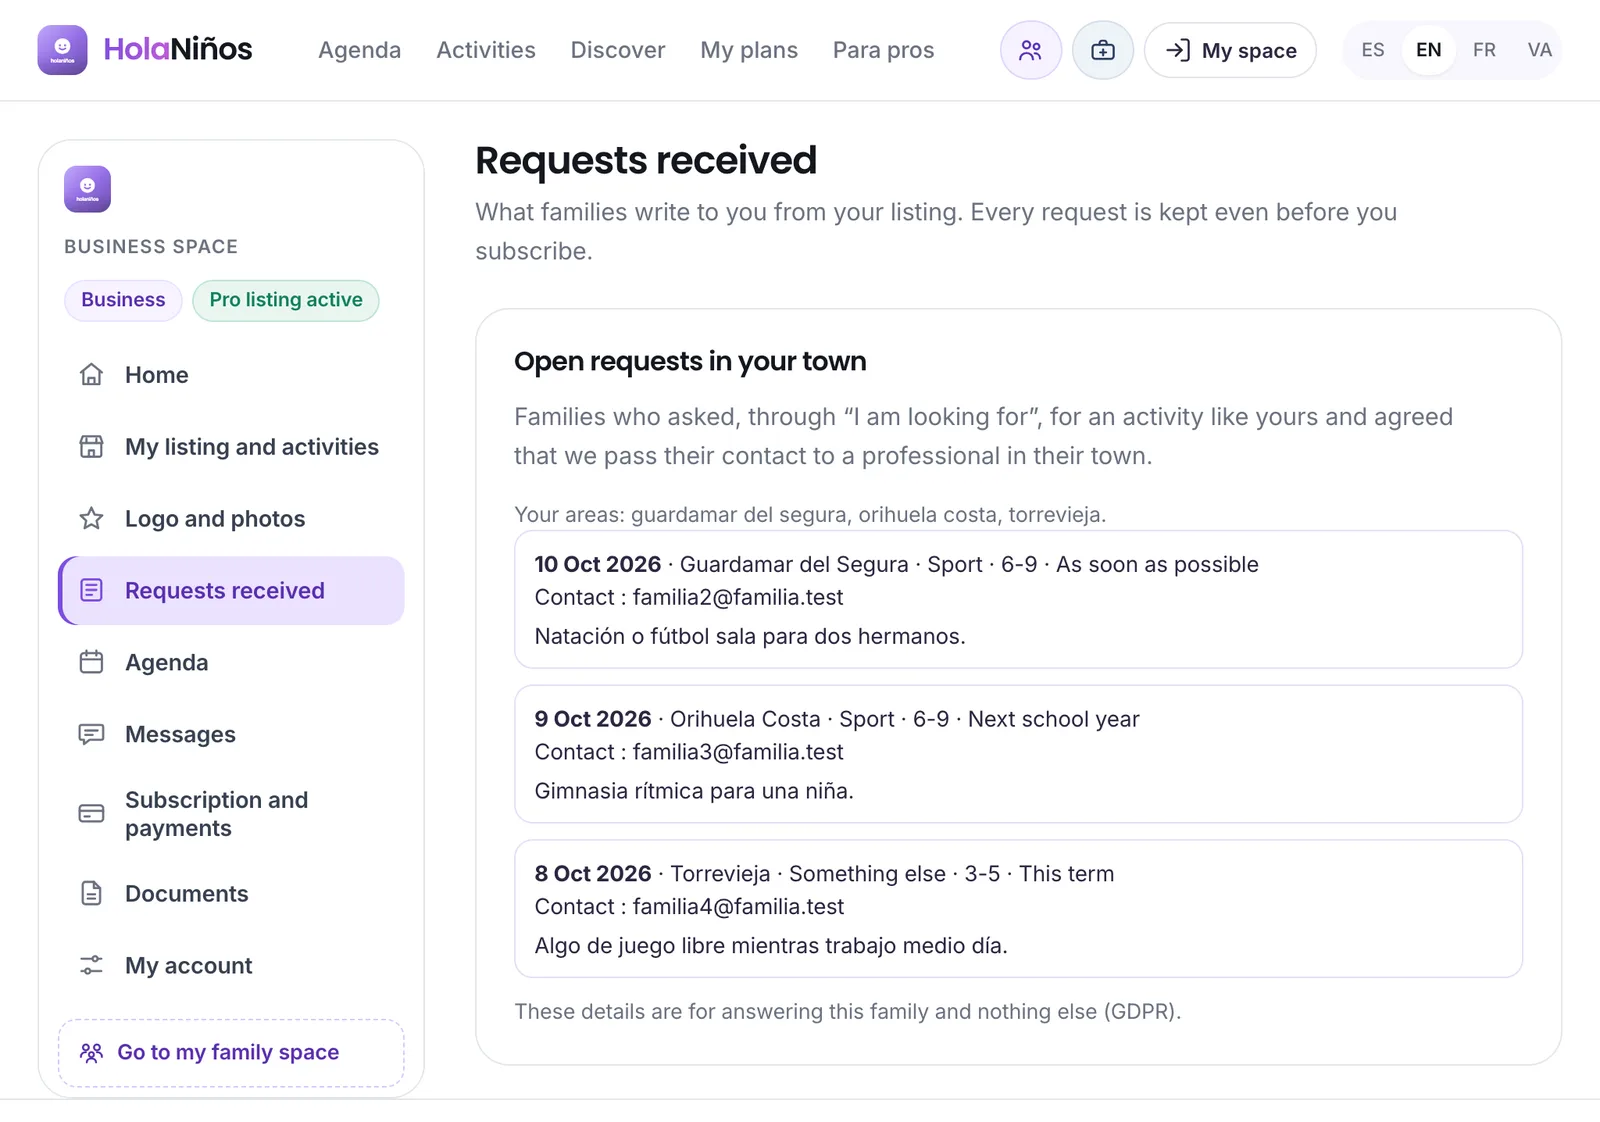The height and width of the screenshot is (1122, 1600).
Task: Open the Documents label in the sidebar
Action: 186,894
